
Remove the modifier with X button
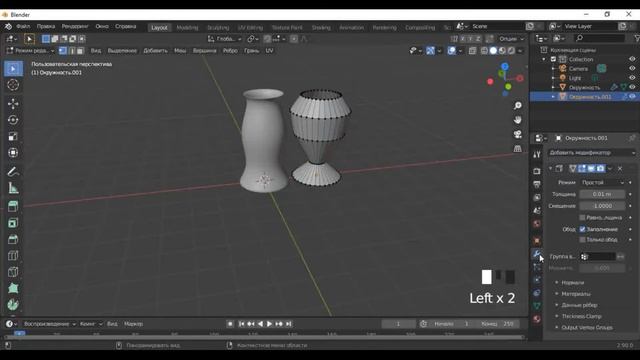click(x=620, y=168)
